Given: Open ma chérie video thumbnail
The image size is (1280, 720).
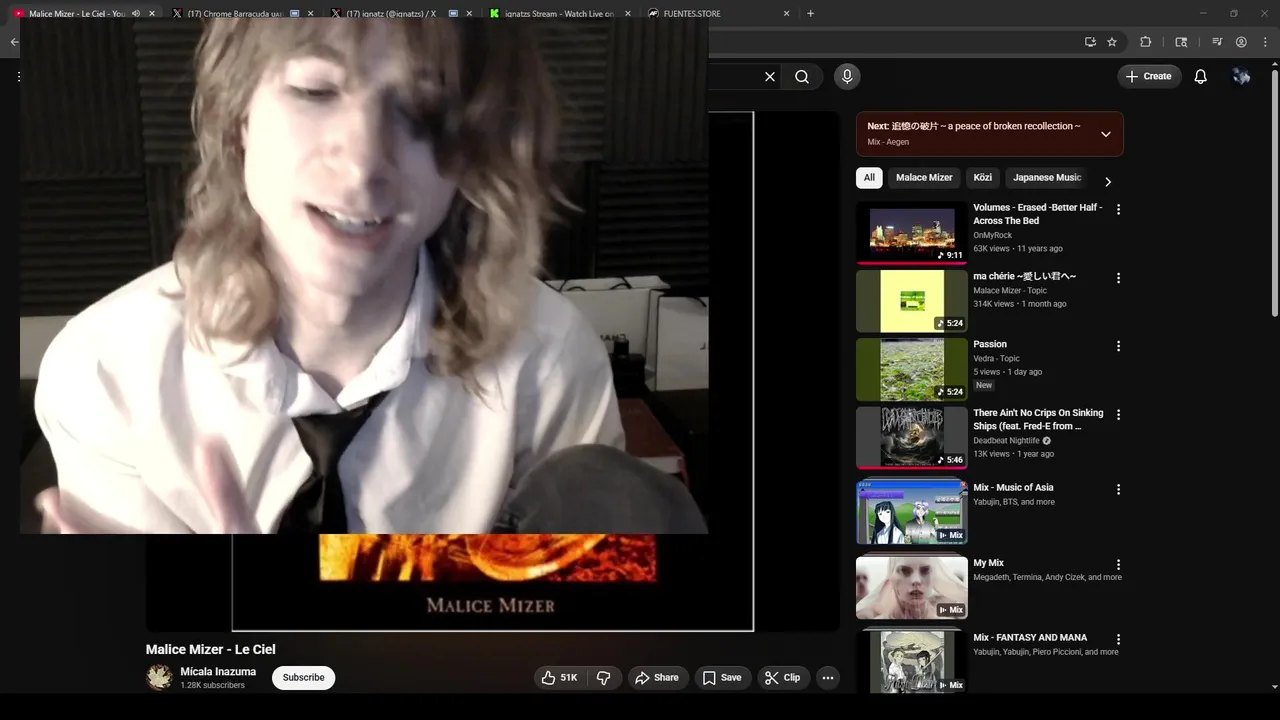Looking at the screenshot, I should [912, 301].
